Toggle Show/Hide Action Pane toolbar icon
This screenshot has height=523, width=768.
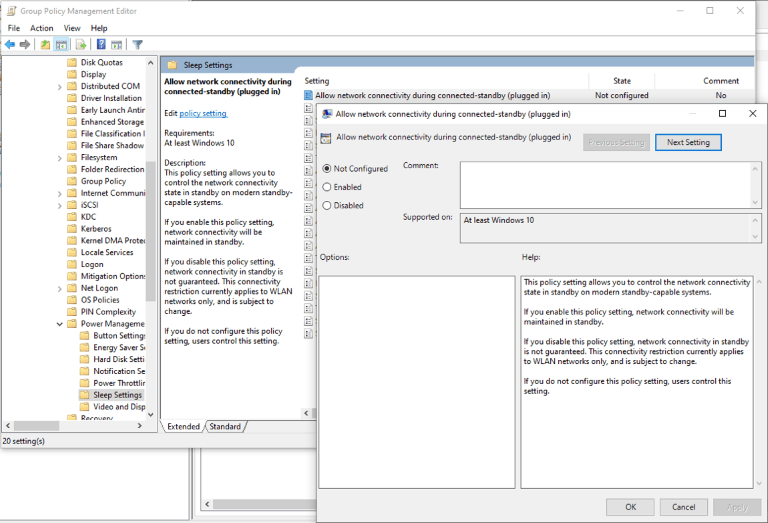click(117, 45)
